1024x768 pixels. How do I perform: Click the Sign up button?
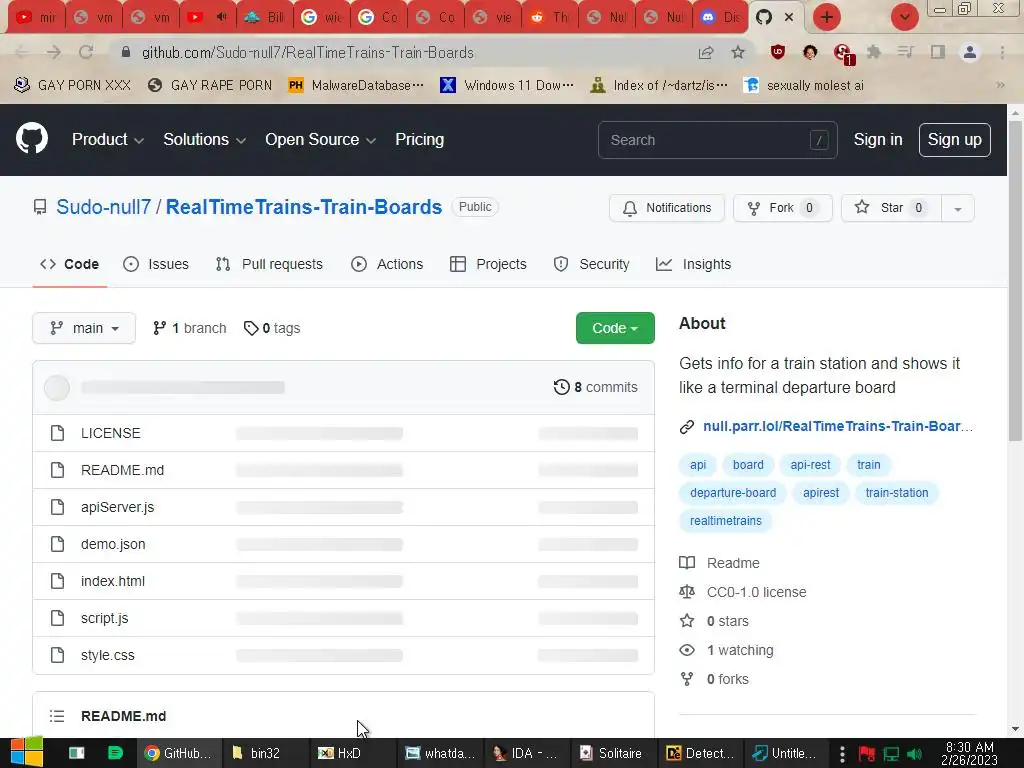pos(955,140)
